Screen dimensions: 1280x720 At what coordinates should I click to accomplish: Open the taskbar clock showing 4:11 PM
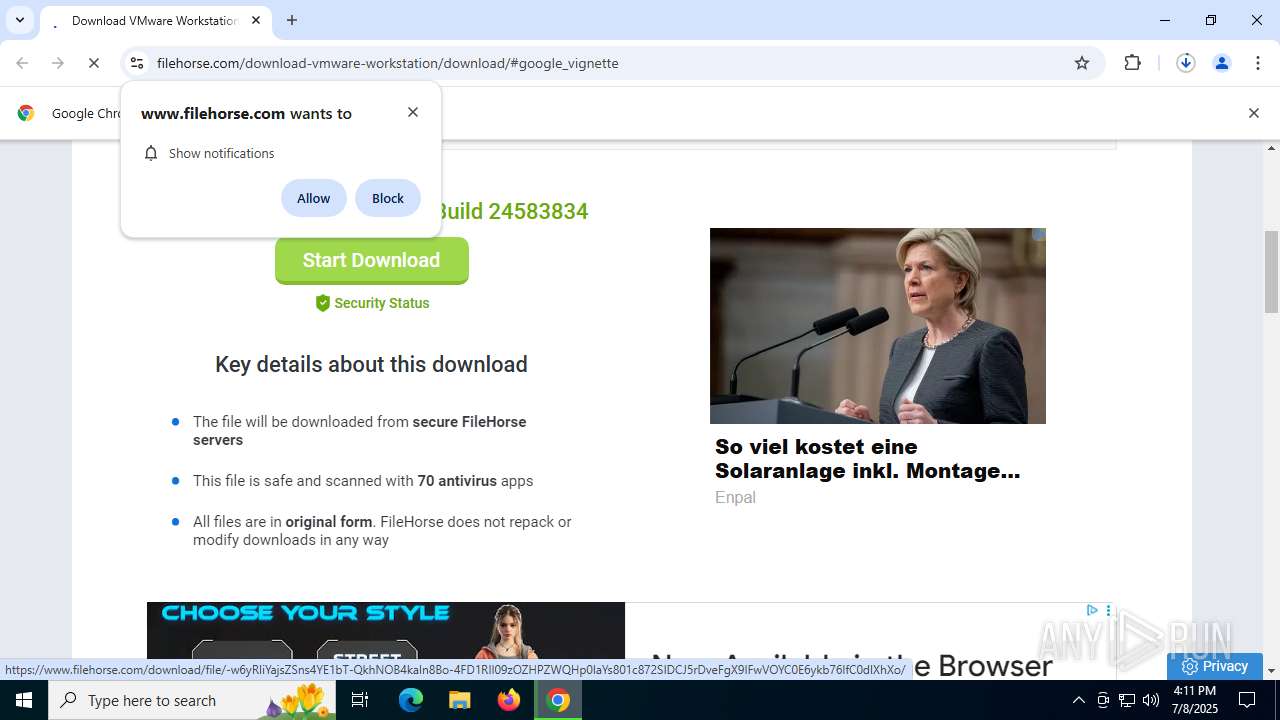tap(1194, 700)
